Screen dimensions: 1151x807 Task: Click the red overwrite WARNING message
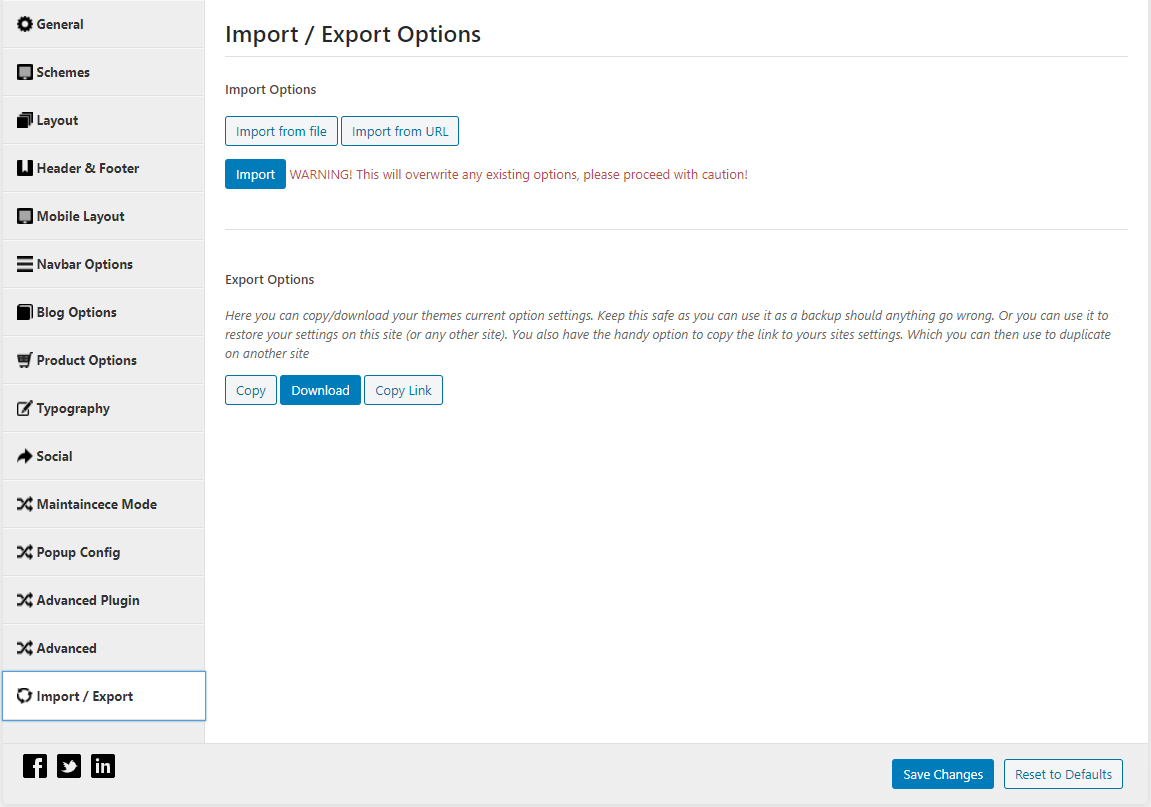519,175
